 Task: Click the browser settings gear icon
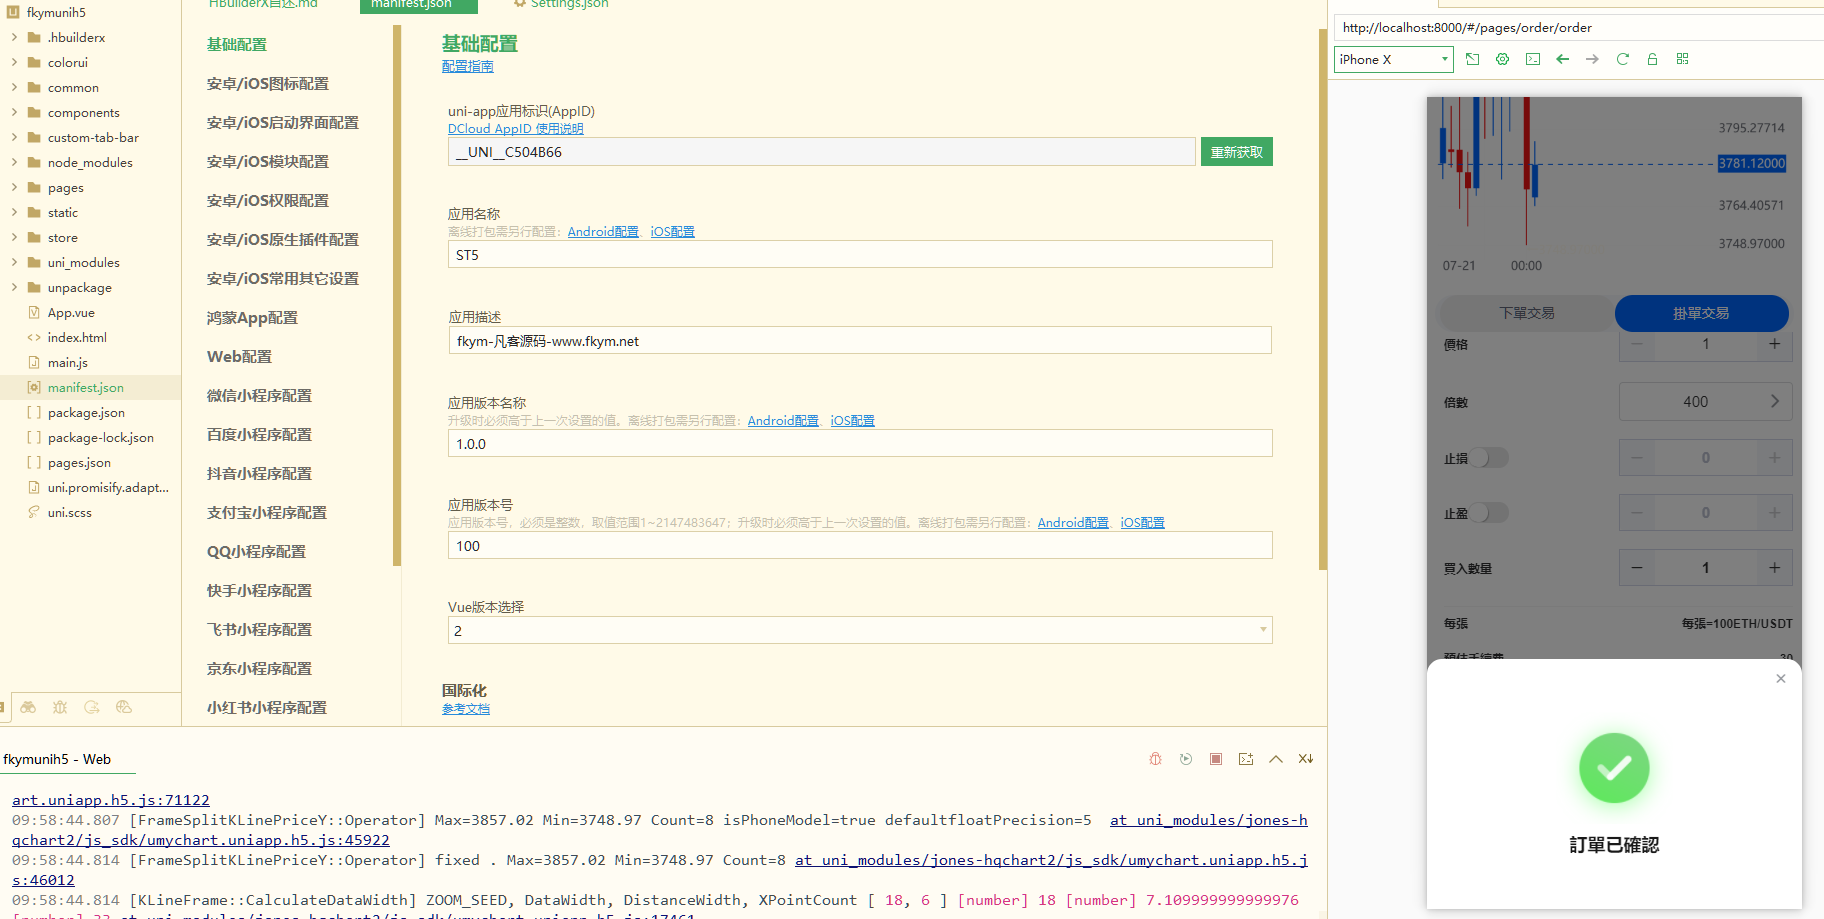(x=1502, y=59)
